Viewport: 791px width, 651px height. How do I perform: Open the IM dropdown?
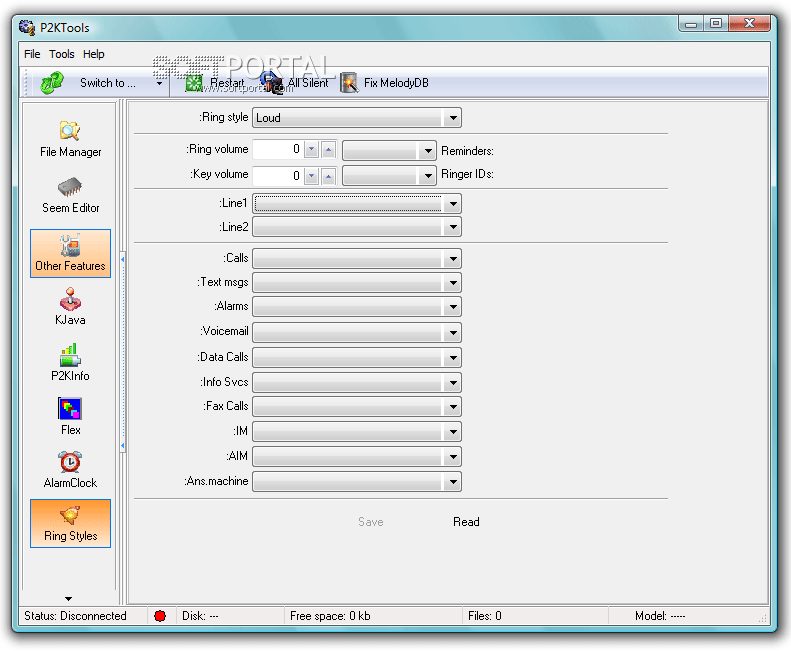(357, 431)
